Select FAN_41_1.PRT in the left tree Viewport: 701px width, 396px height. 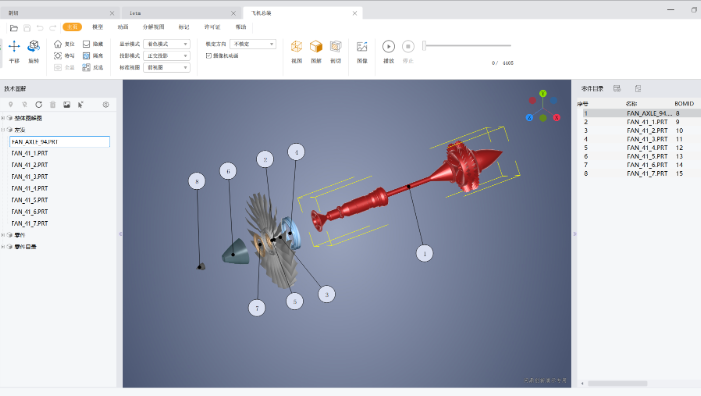[x=30, y=153]
